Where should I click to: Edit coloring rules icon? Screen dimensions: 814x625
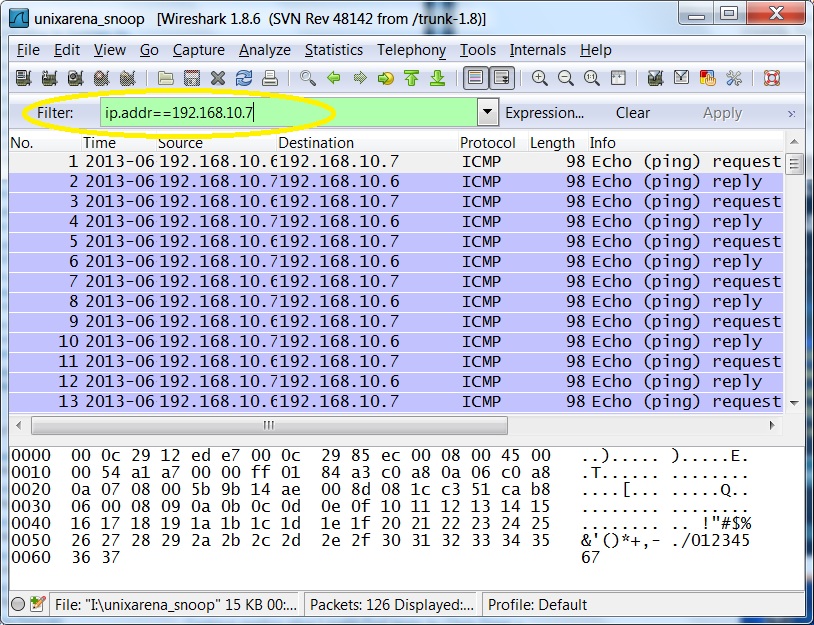coord(708,78)
